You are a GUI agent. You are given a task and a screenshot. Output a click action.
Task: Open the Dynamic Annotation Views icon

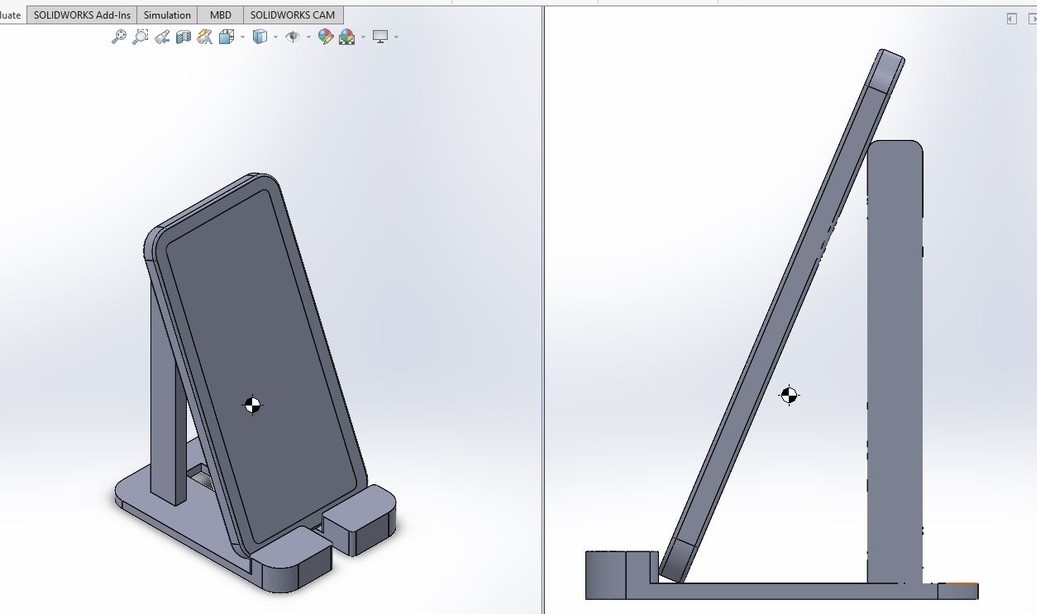coord(205,37)
